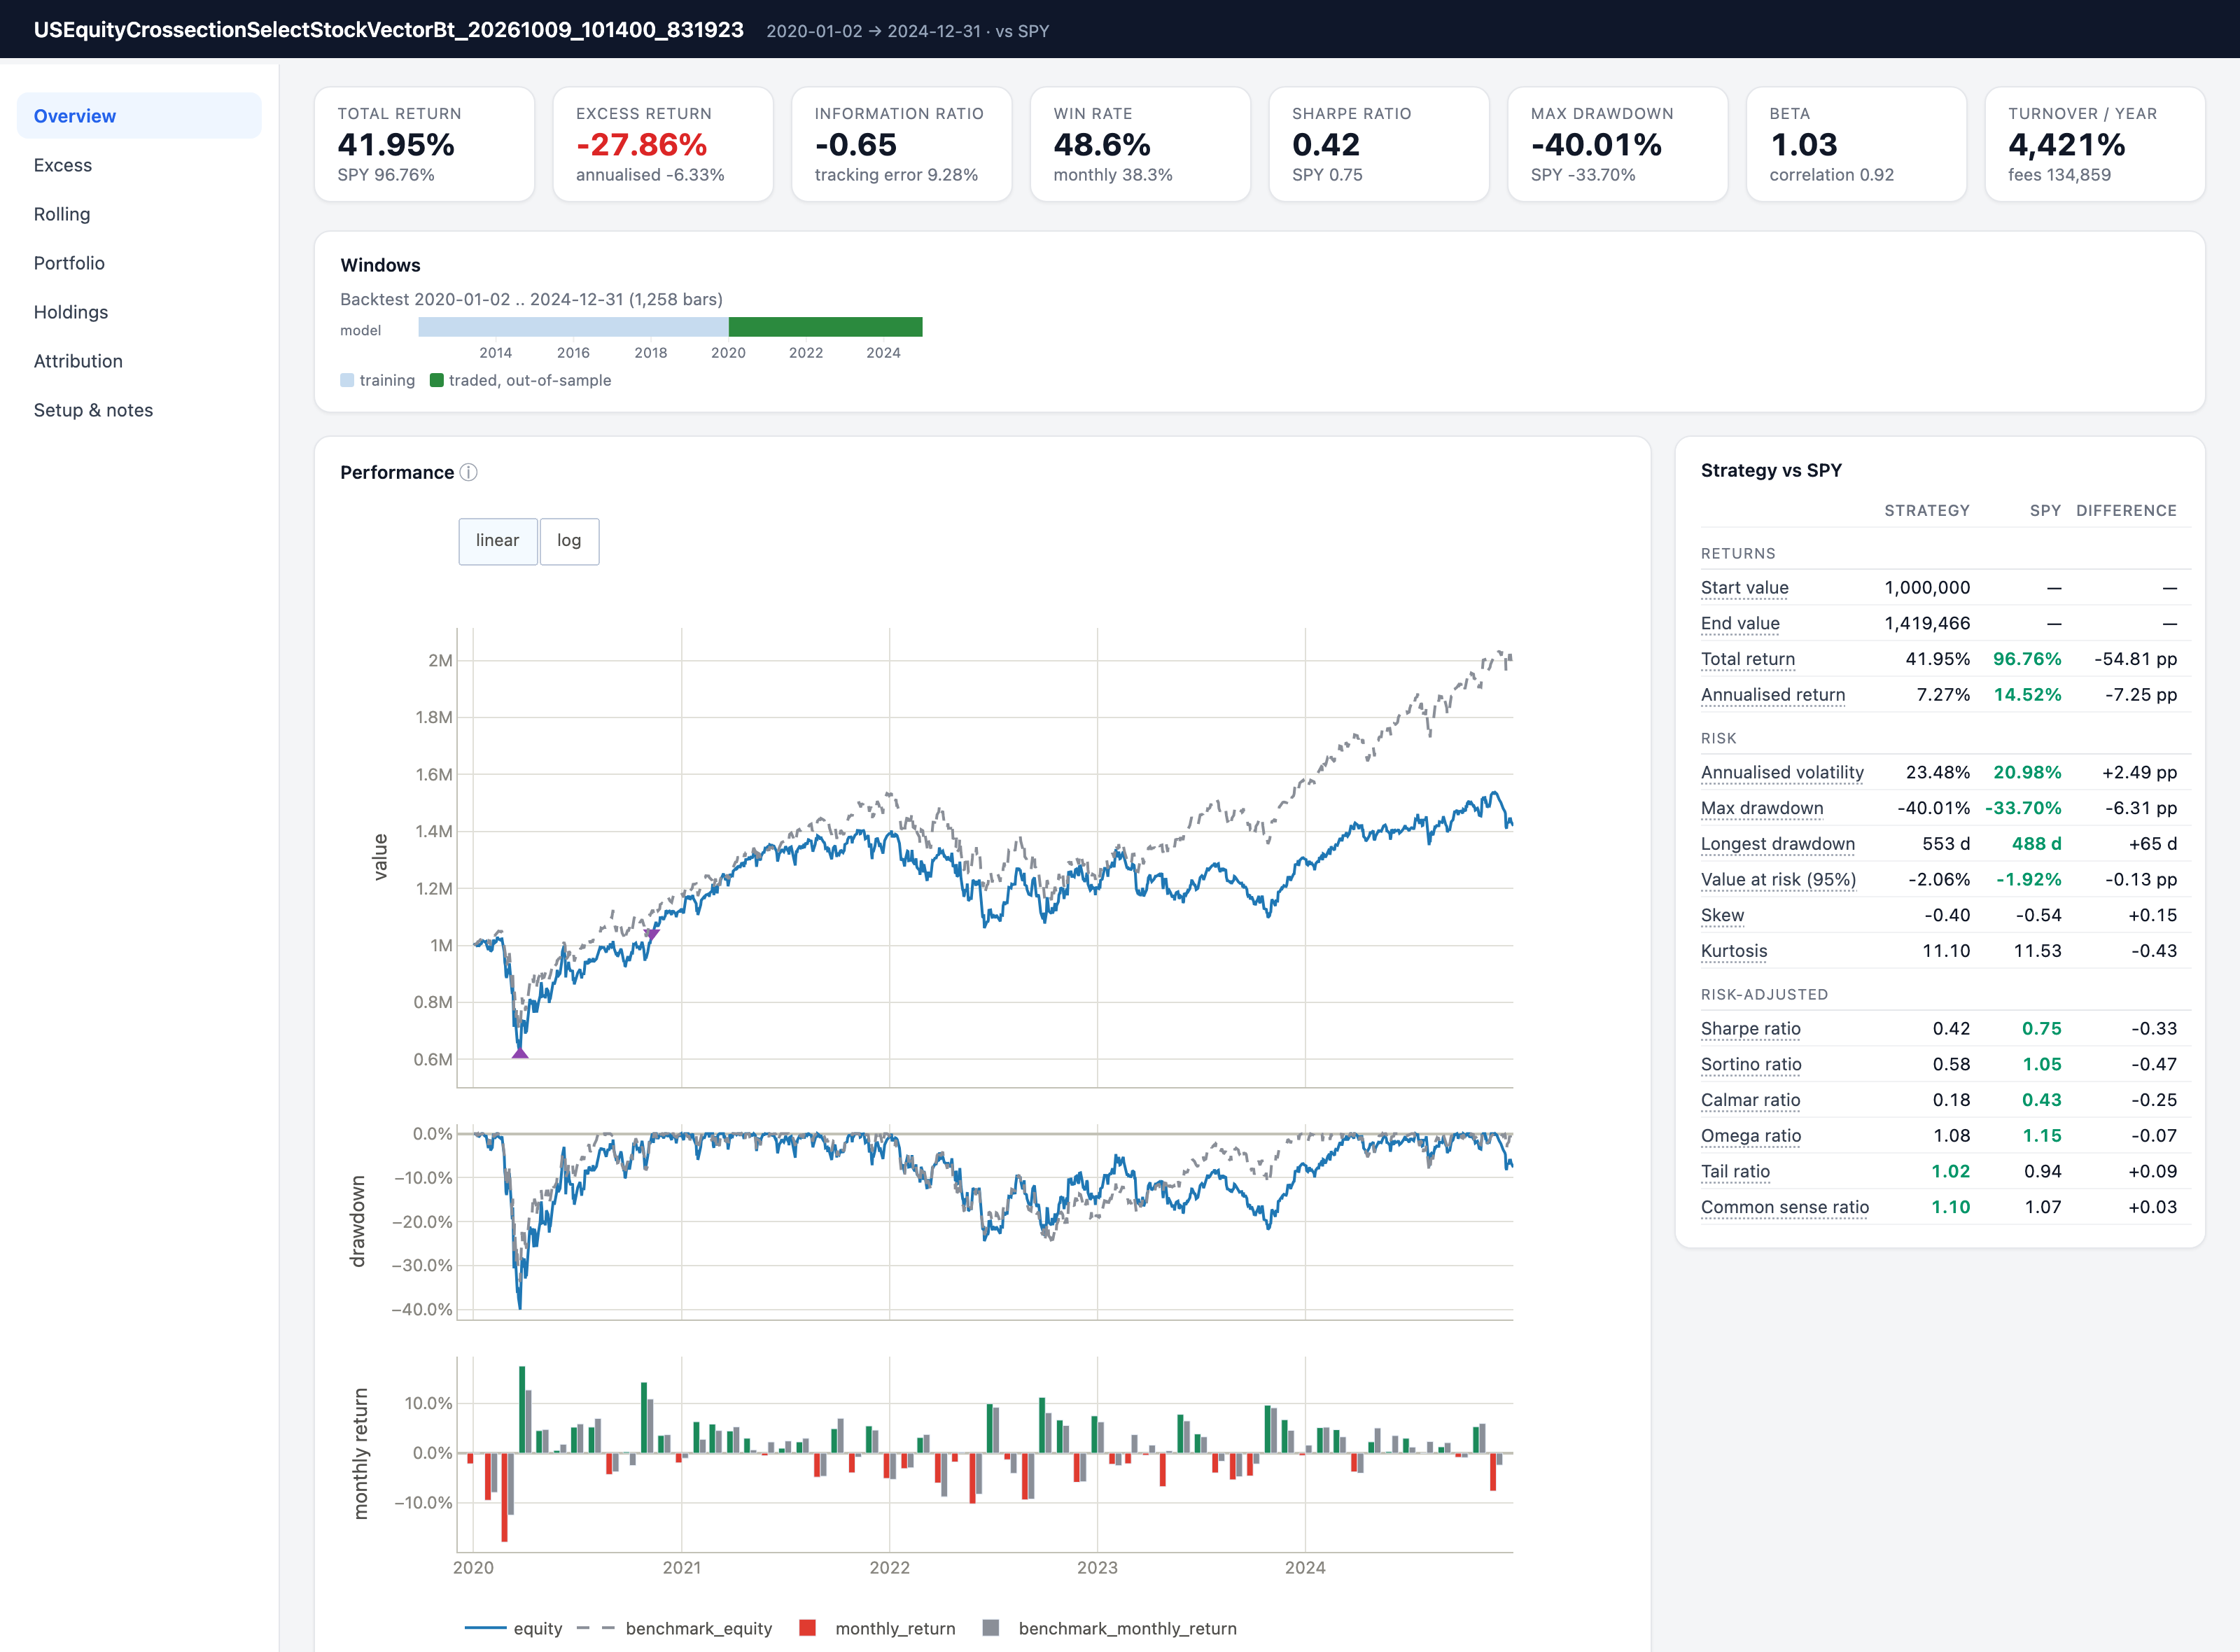This screenshot has height=1652, width=2240.
Task: Click the Beta 1.03 card
Action: (1856, 144)
